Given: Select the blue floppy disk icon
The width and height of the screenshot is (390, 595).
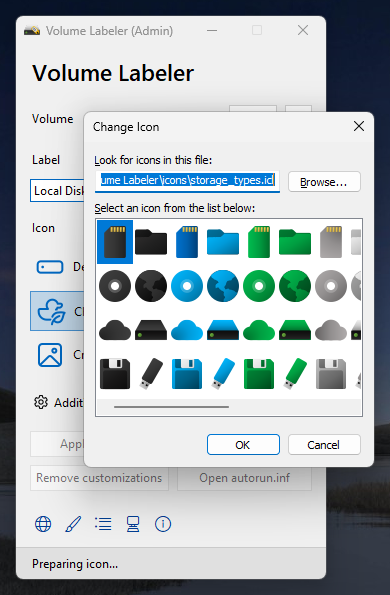Looking at the screenshot, I should pyautogui.click(x=187, y=374).
